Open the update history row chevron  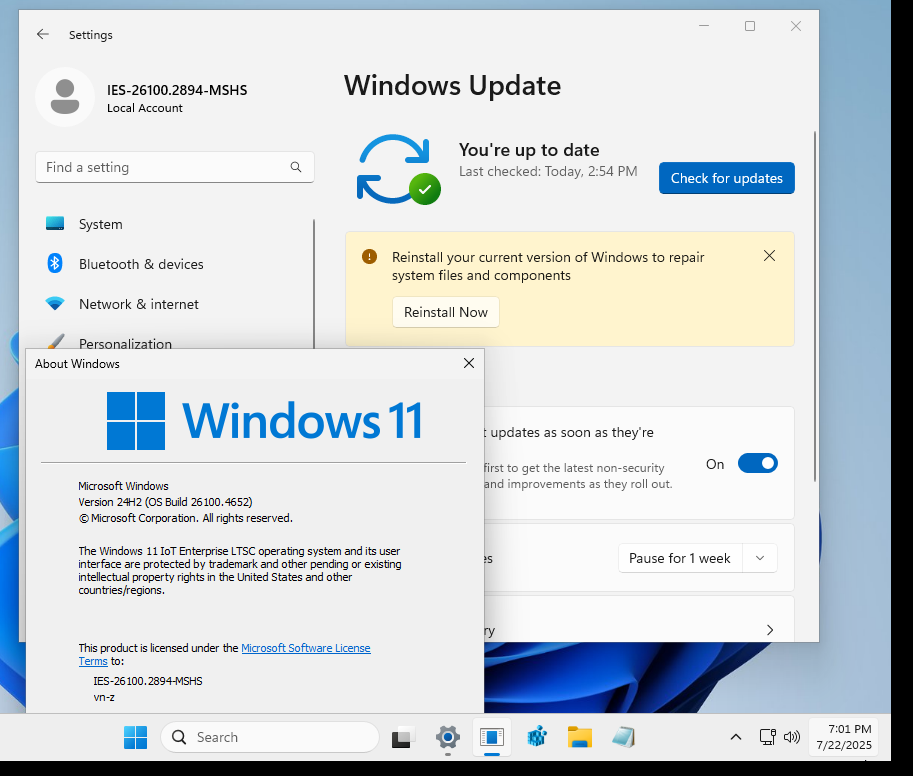click(770, 630)
